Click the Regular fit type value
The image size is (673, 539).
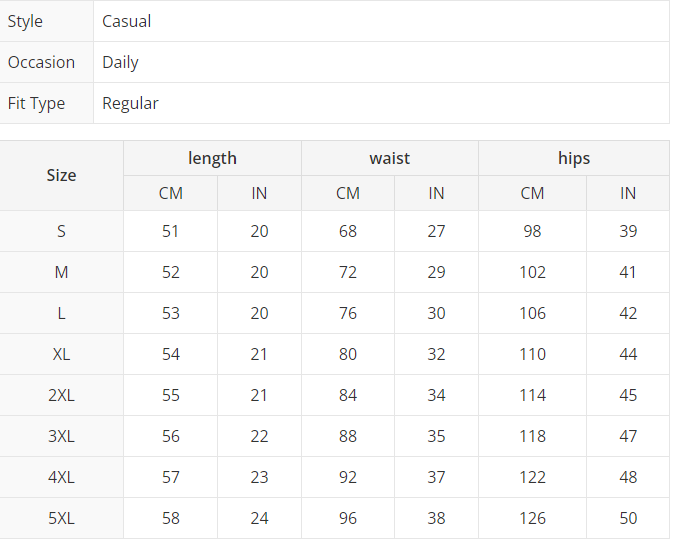tap(131, 103)
